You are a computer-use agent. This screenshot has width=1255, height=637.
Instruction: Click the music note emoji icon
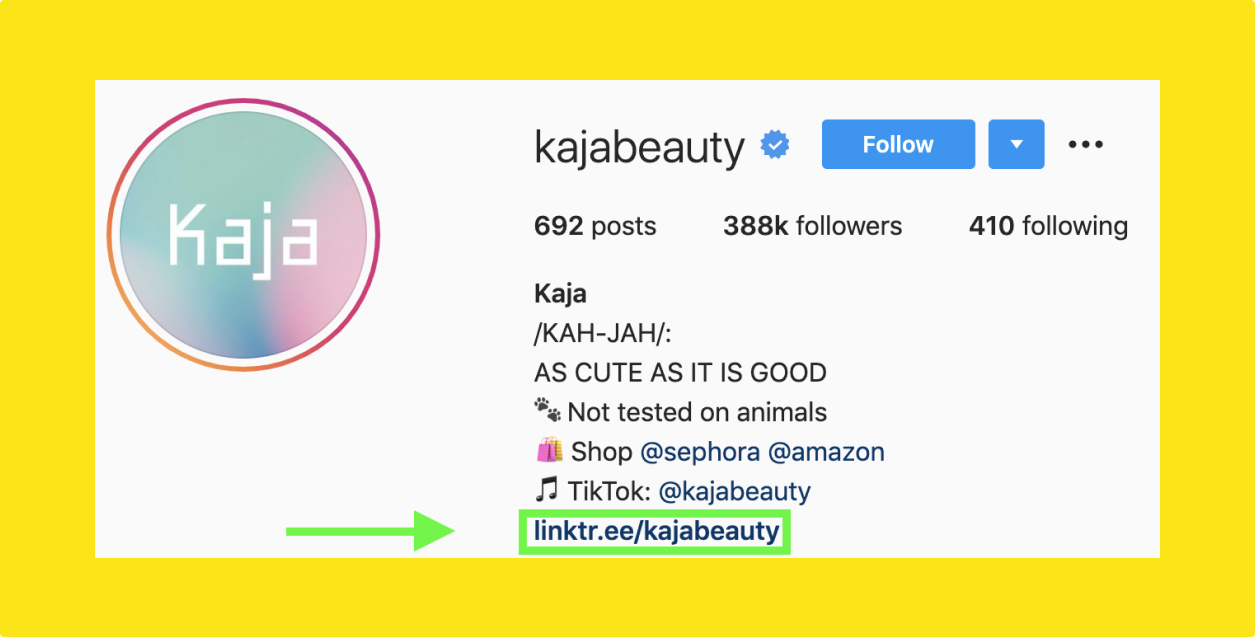pyautogui.click(x=546, y=492)
